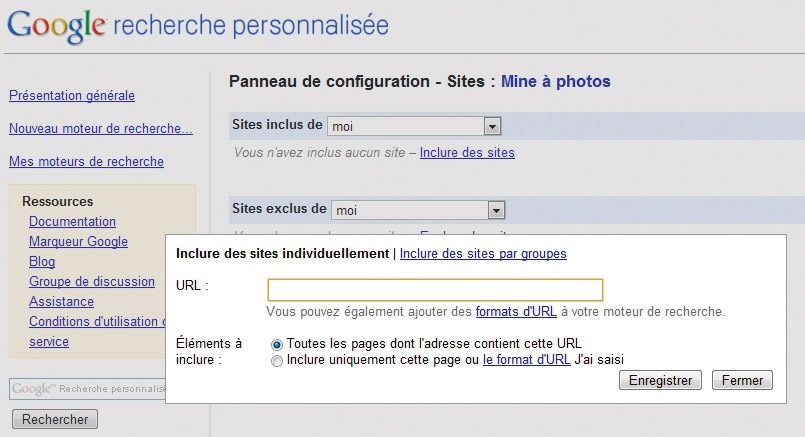This screenshot has height=437, width=805.
Task: Open the 'Présentation générale' page
Action: [72, 96]
